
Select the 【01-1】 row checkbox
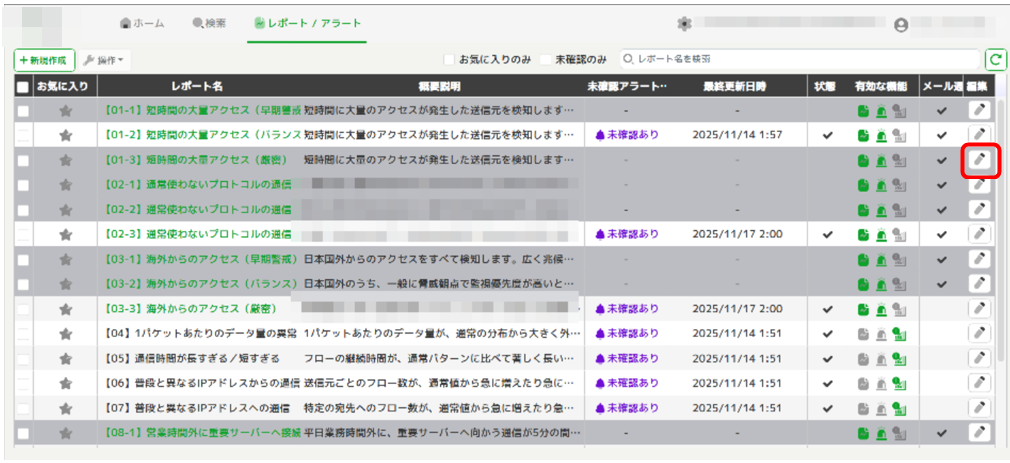23,111
